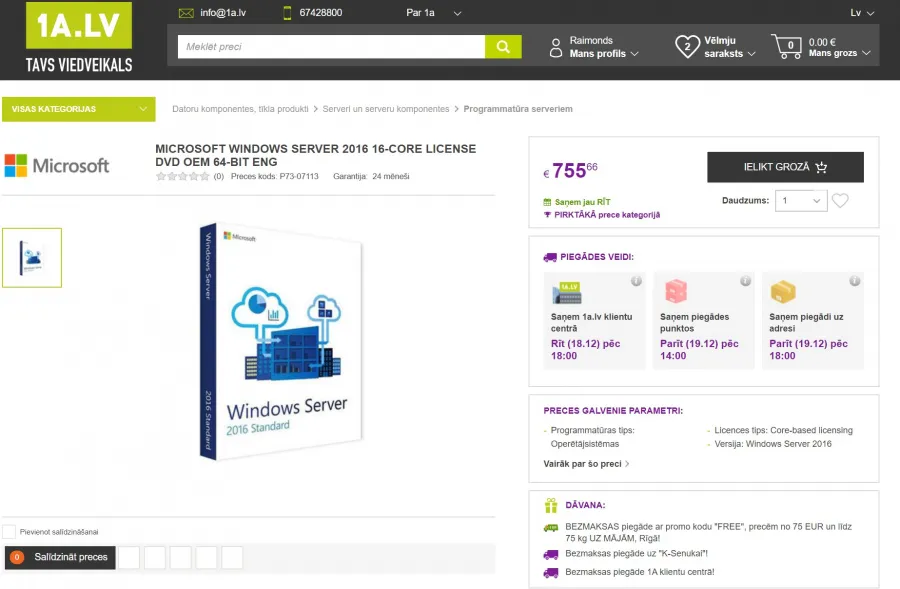This screenshot has width=900, height=589.
Task: Click the Garantija: 24 mēneši text
Action: [371, 176]
